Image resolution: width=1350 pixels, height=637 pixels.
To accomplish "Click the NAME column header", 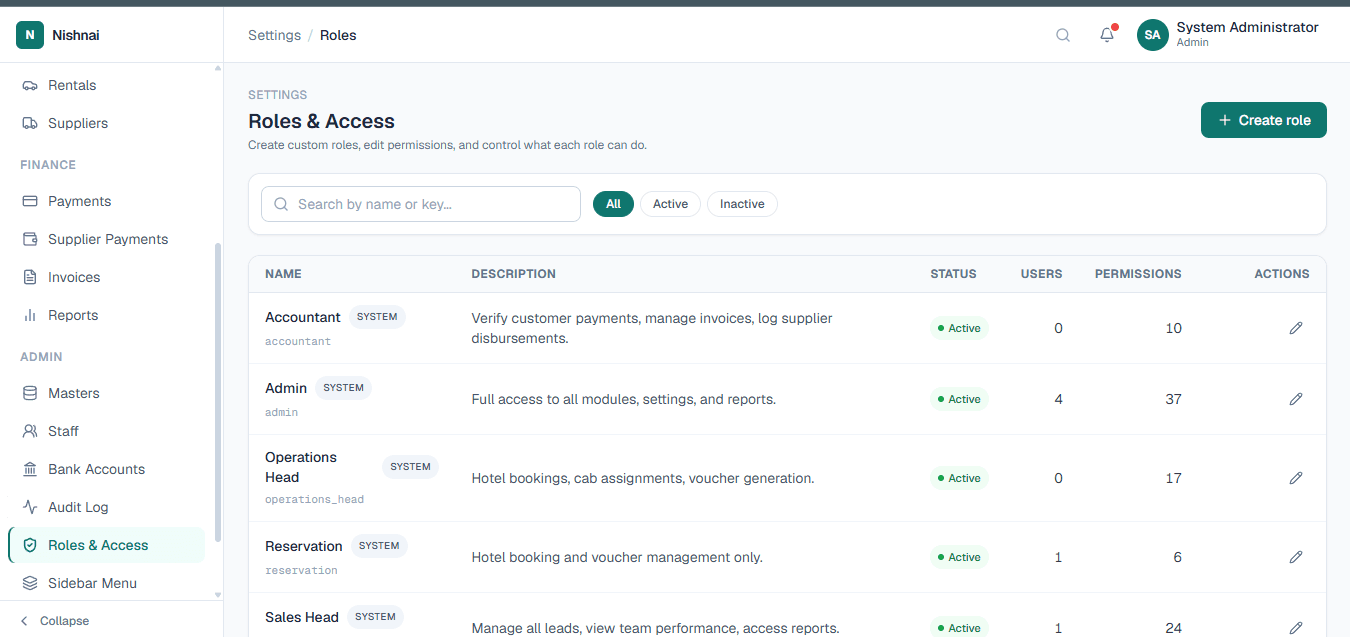I will click(283, 274).
